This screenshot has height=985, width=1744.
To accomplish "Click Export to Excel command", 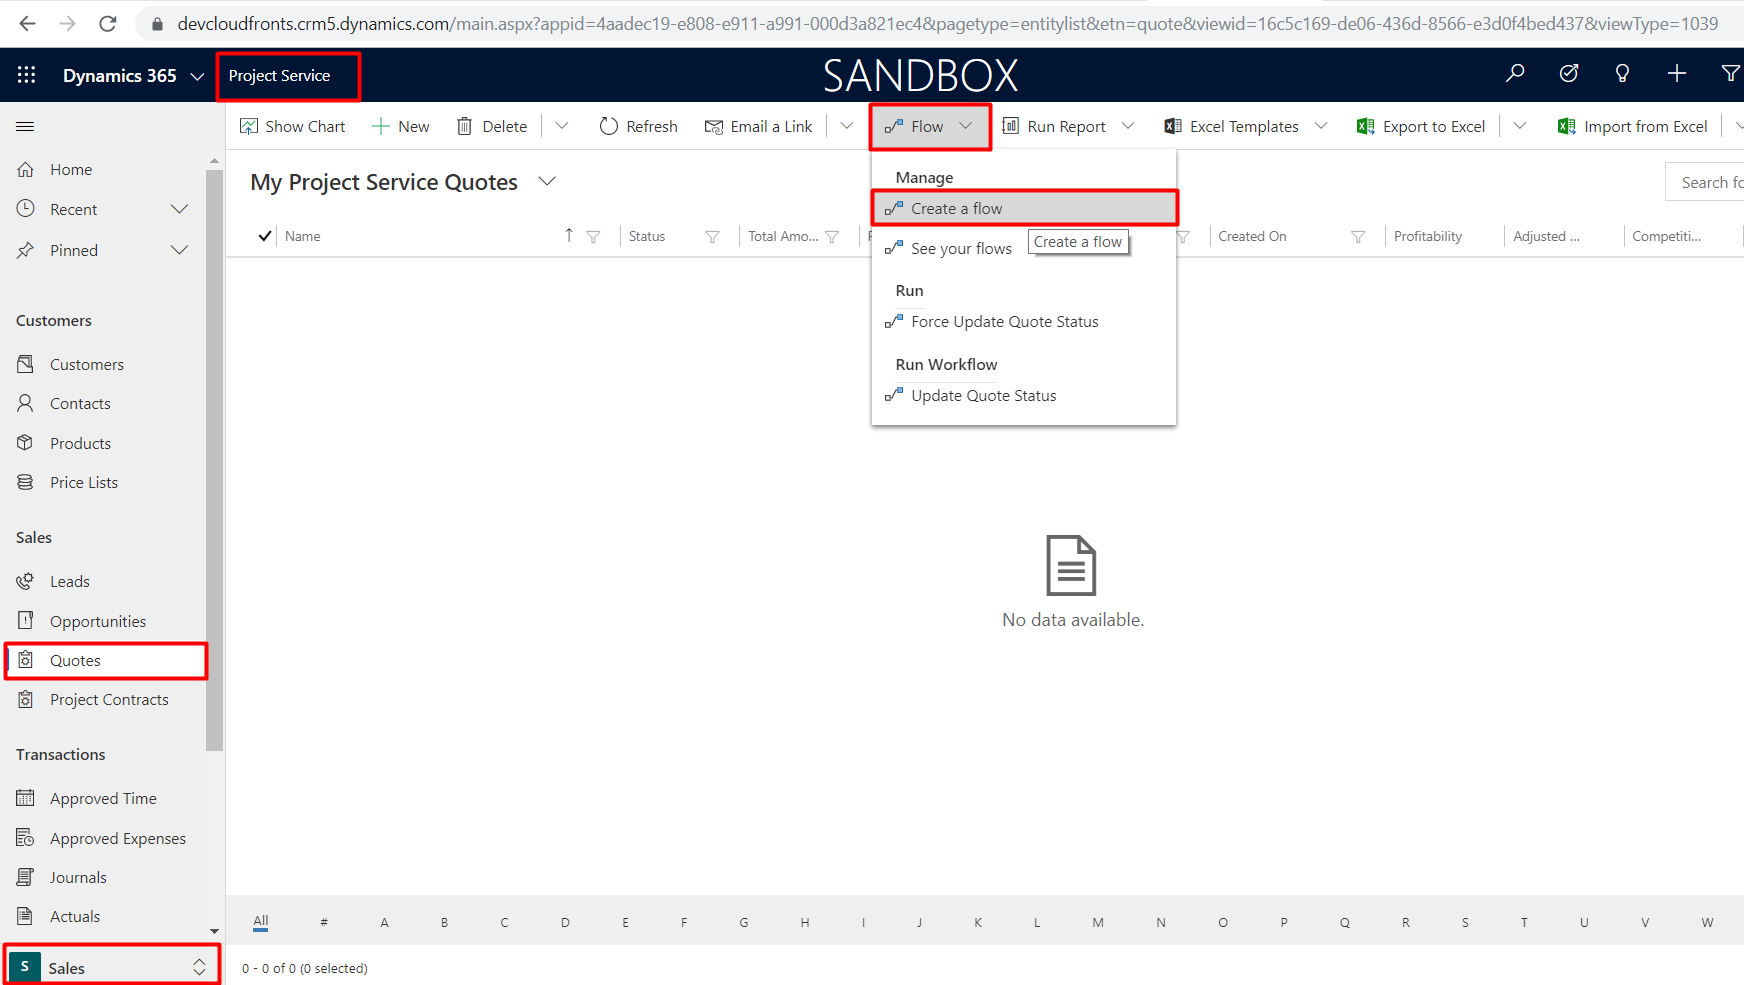I will tap(1421, 126).
